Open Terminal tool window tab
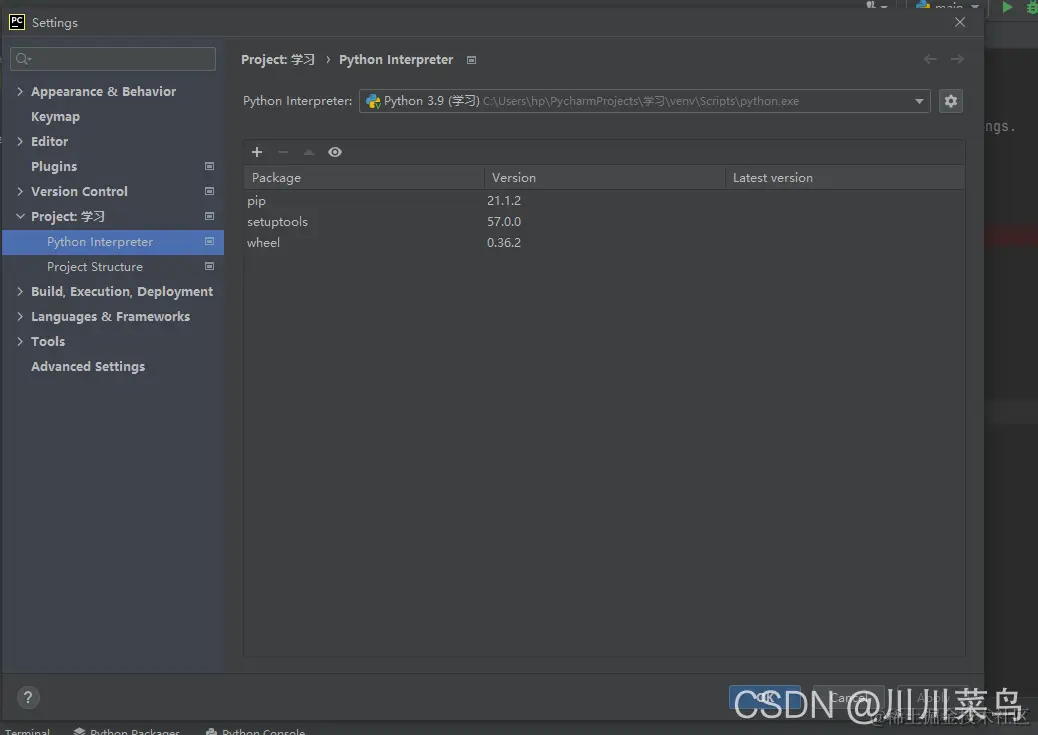1038x735 pixels. [27, 731]
